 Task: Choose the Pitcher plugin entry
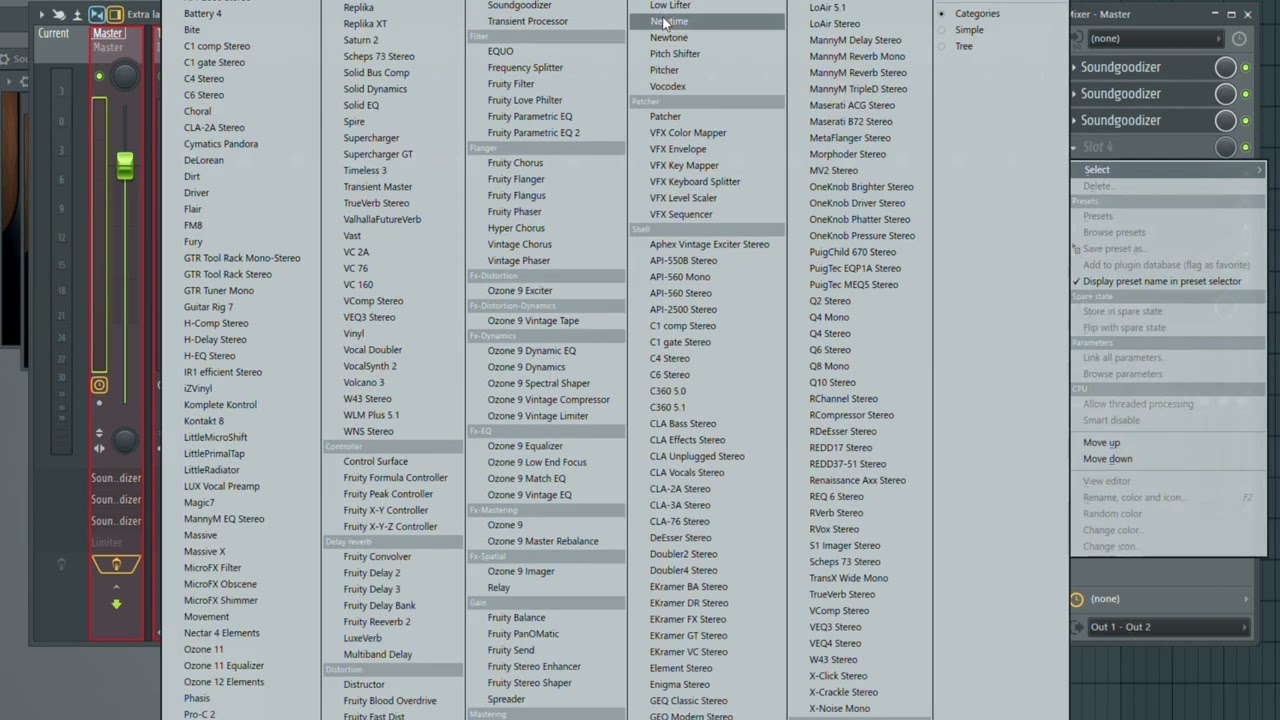[664, 70]
